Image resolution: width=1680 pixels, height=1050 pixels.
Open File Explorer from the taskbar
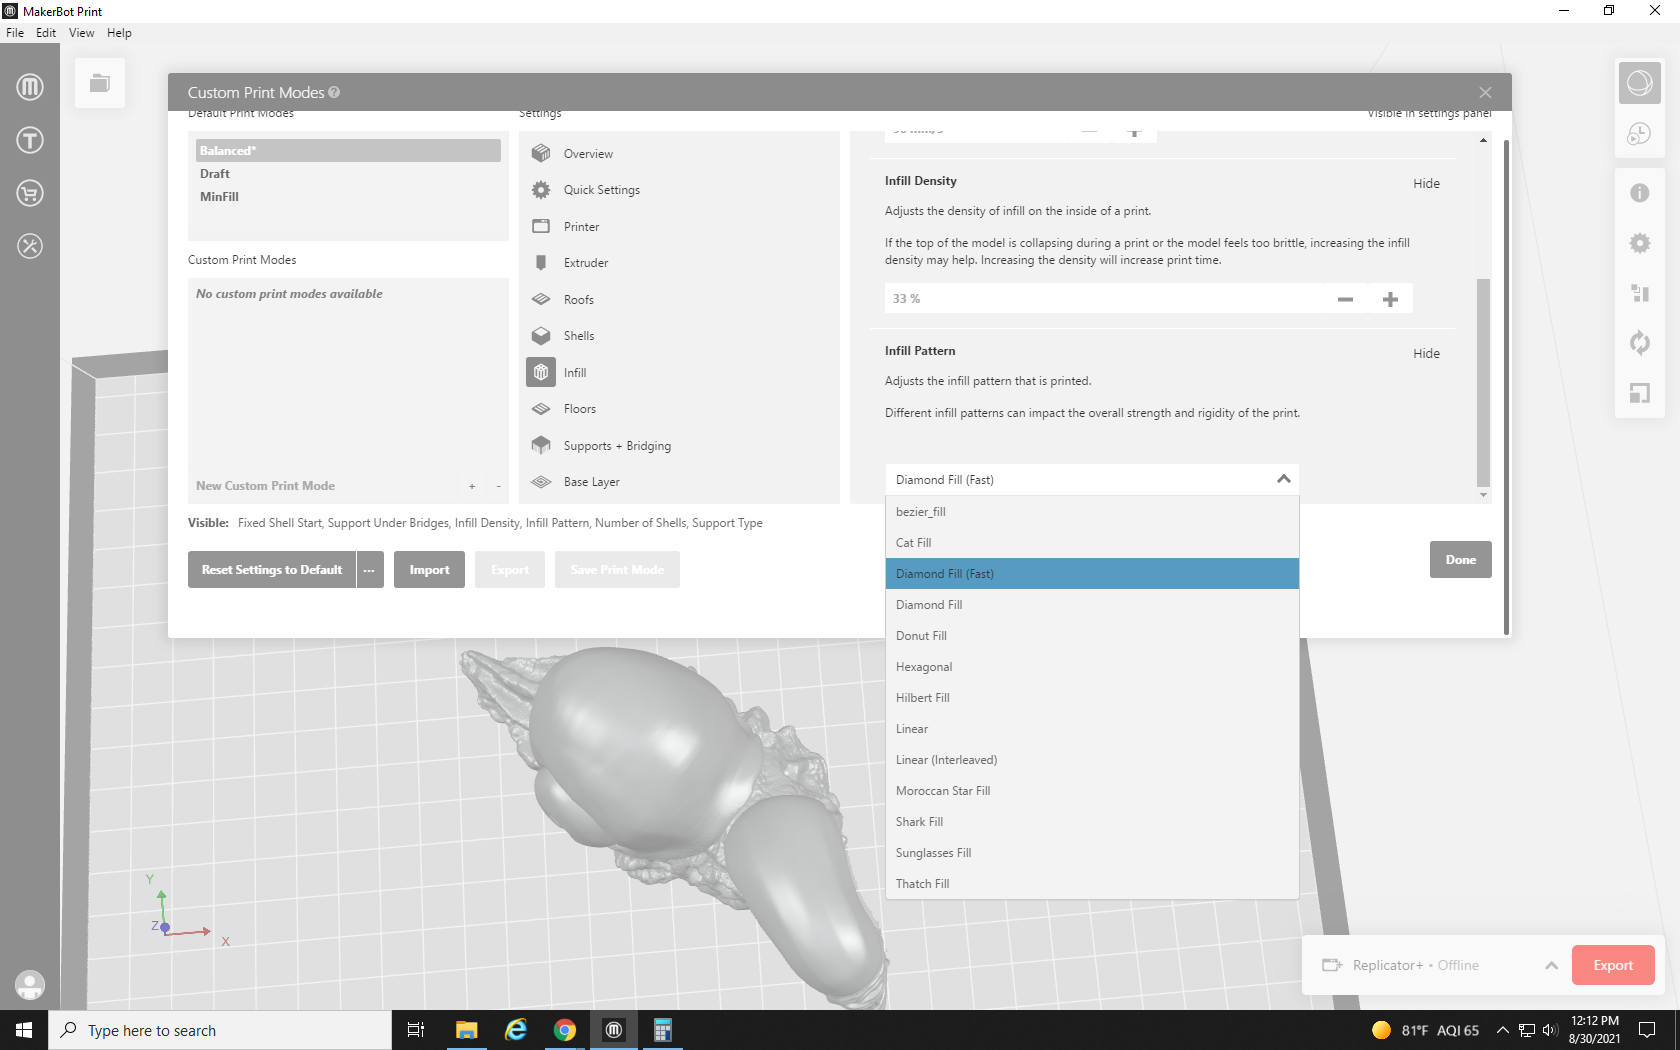(467, 1030)
